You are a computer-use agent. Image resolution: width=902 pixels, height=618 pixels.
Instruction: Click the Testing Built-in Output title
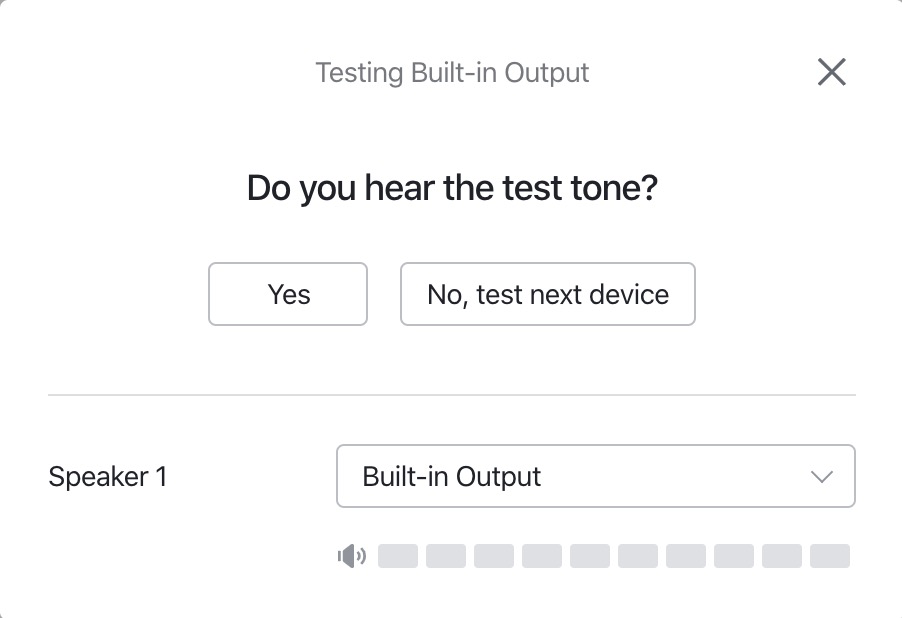click(x=452, y=73)
